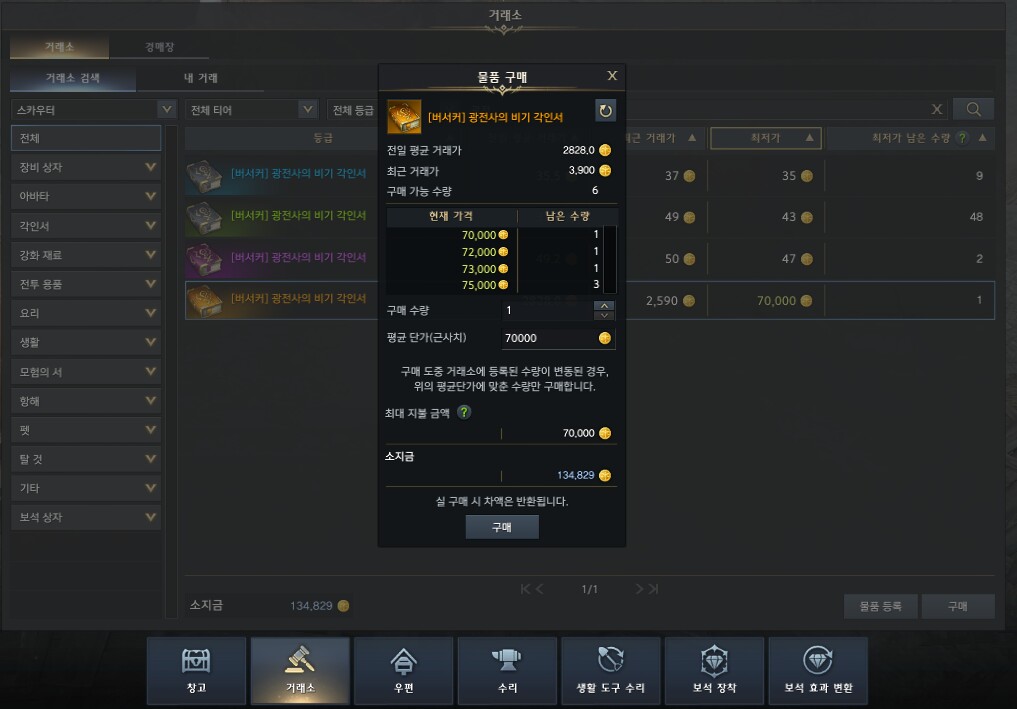This screenshot has width=1017, height=709.
Task: Click the 물품 등록 button
Action: (x=880, y=606)
